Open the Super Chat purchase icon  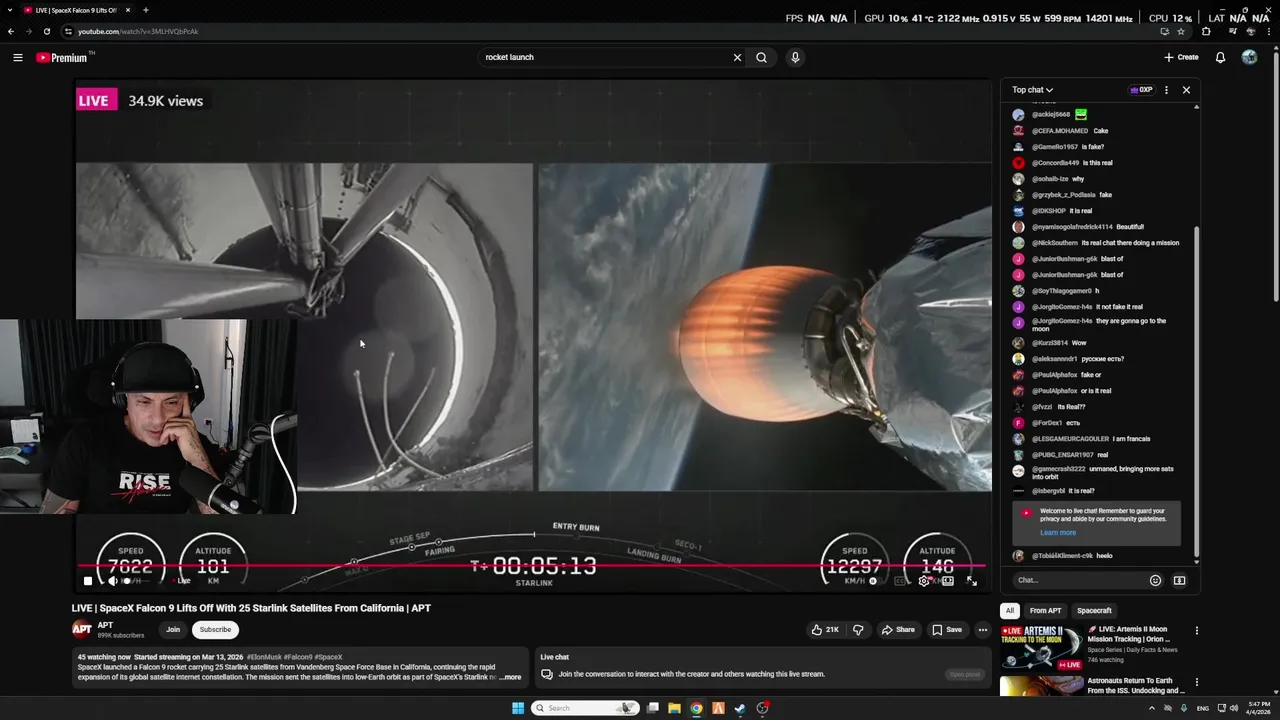point(1179,580)
